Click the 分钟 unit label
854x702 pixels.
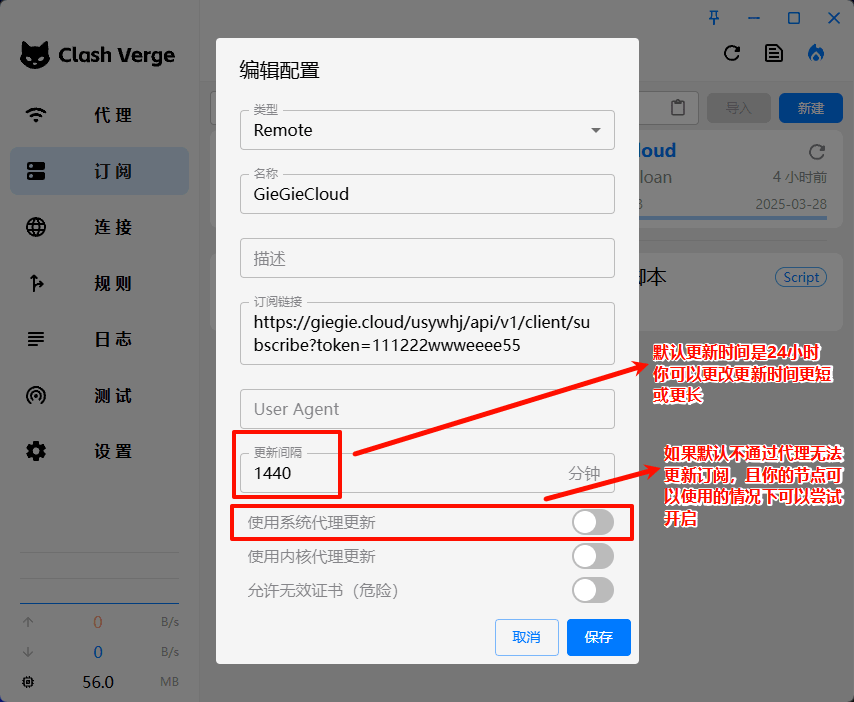584,473
